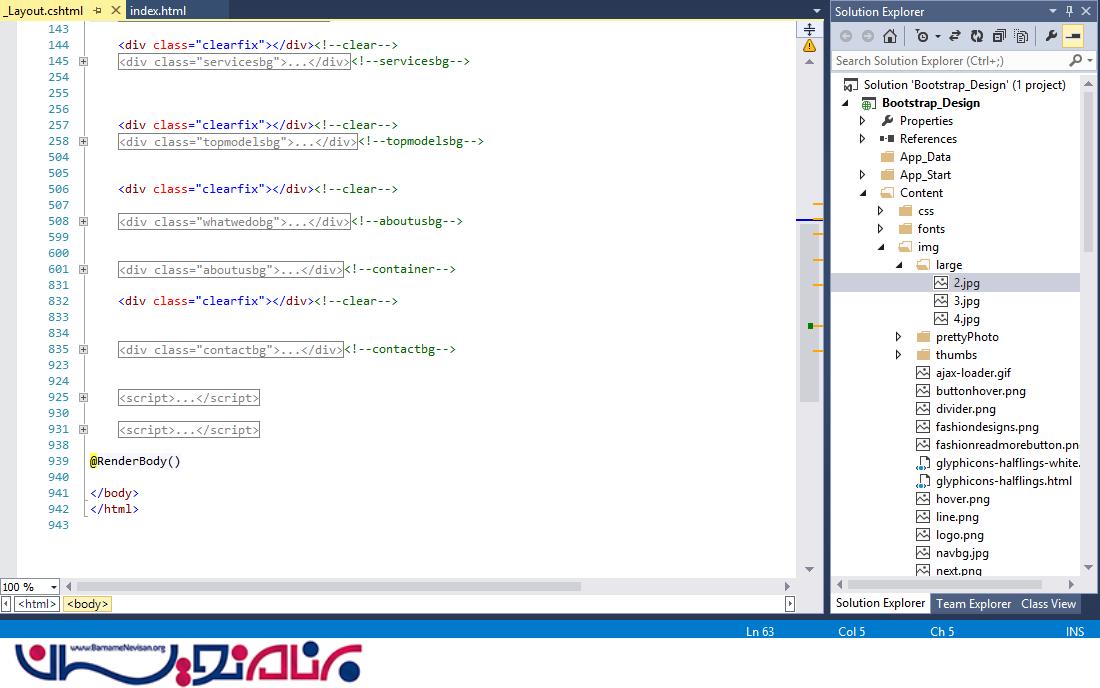
Task: Collapse the img folder in tree
Action: (x=880, y=247)
